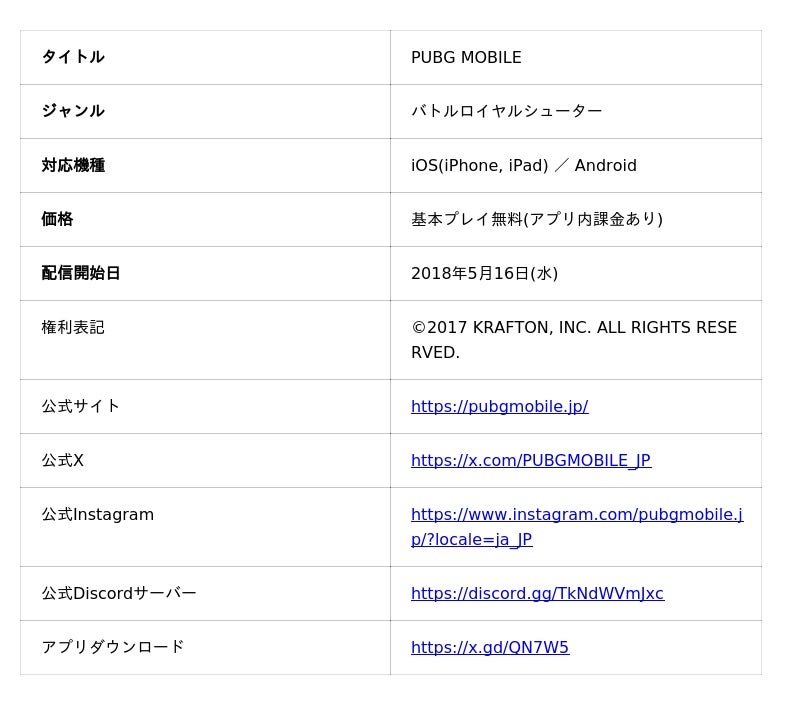Screen dimensions: 800x705
Task: Click the x.gd app download link
Action: pyautogui.click(x=489, y=647)
